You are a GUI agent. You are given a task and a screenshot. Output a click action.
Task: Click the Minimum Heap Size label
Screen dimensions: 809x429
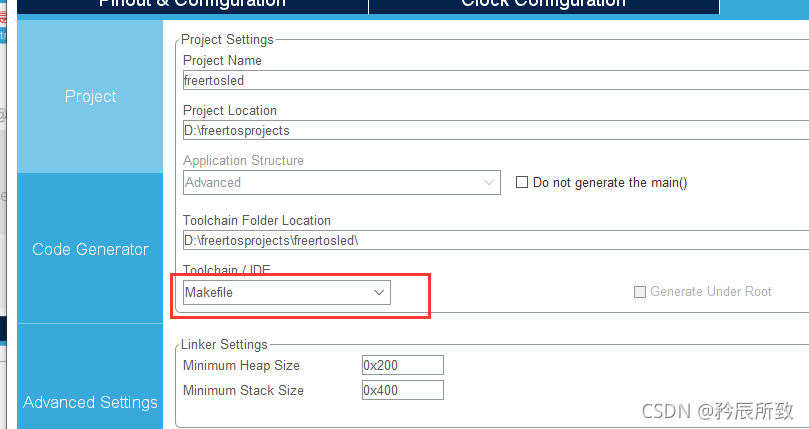(x=241, y=365)
